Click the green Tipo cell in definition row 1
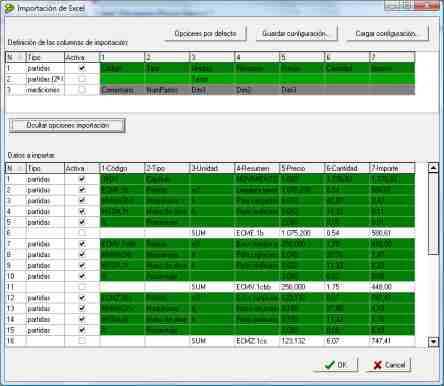The image size is (444, 386). click(x=167, y=68)
